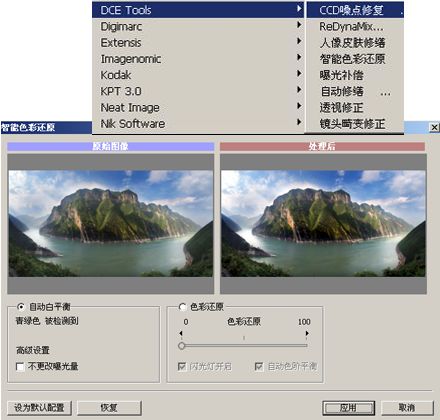Click the 设为默认配置 button
Viewport: 440px width, 420px height.
pyautogui.click(x=39, y=408)
